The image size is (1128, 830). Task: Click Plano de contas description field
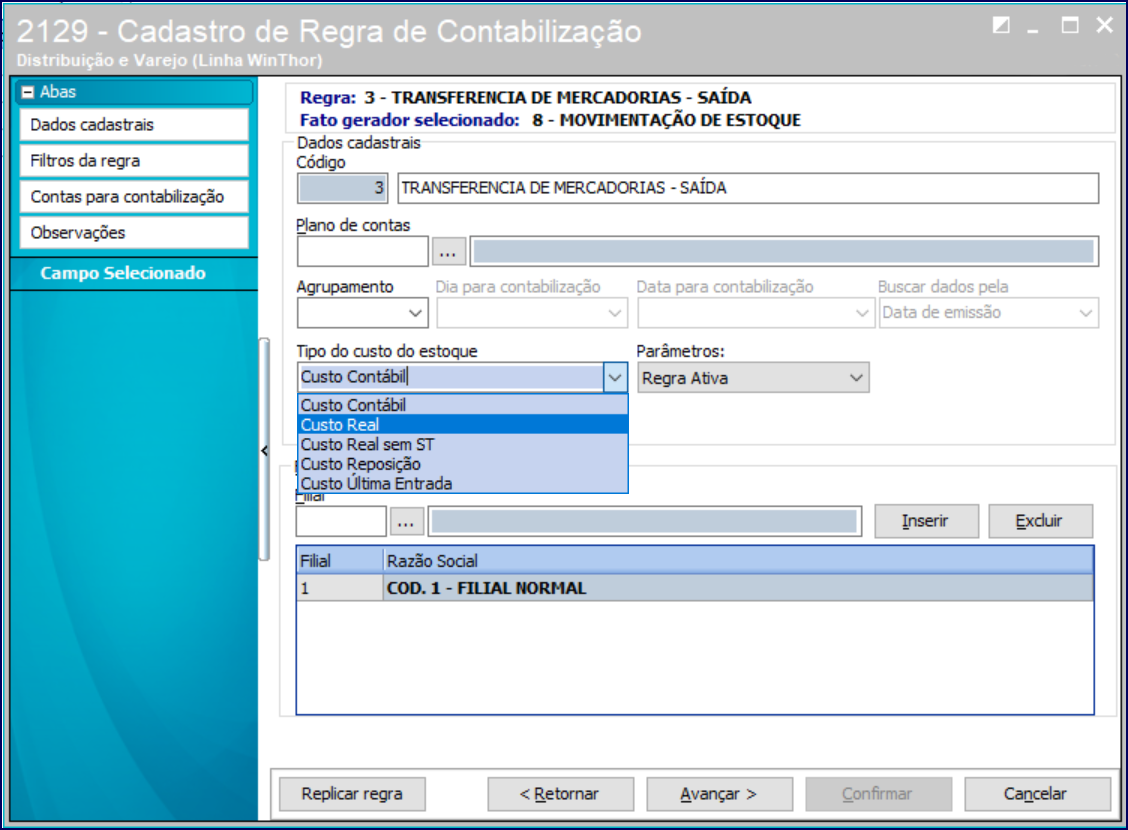pyautogui.click(x=784, y=252)
